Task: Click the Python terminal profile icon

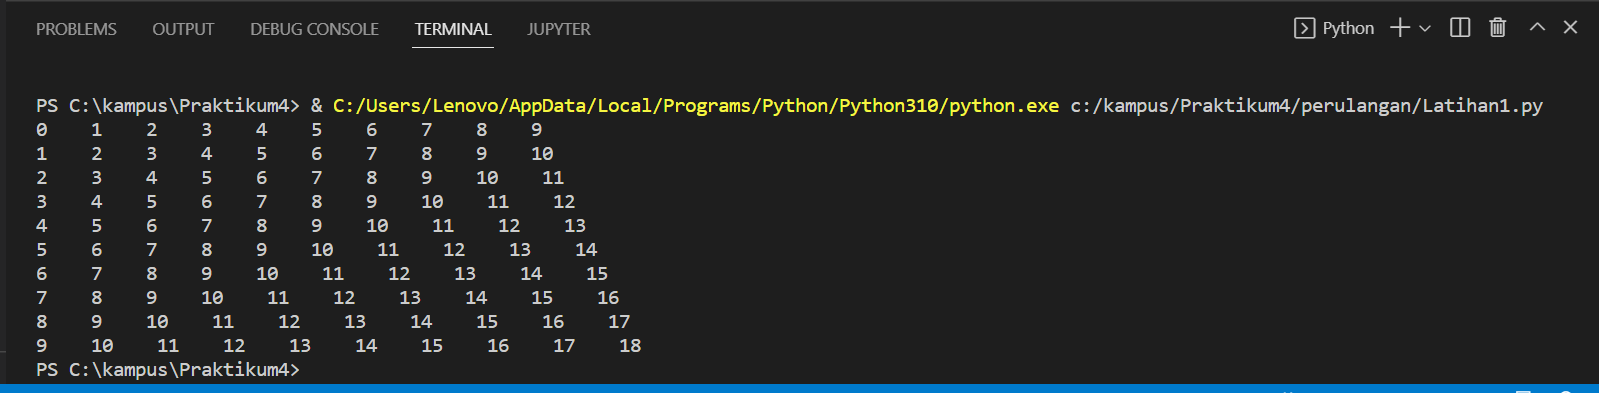Action: 1304,28
